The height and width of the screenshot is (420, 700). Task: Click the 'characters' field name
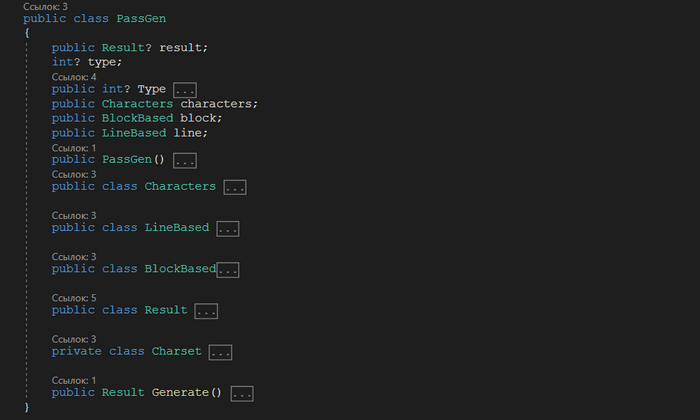[219, 104]
